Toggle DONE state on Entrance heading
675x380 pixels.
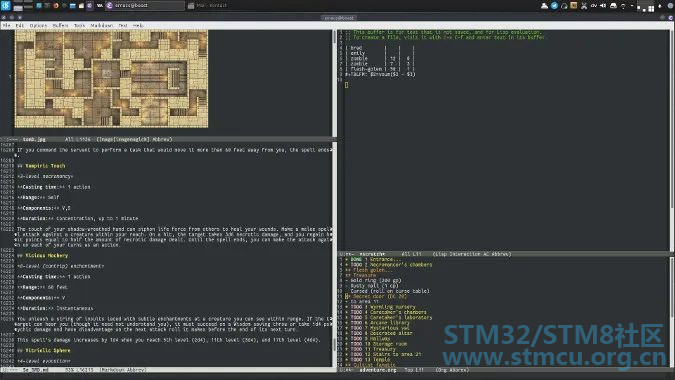tap(356, 260)
